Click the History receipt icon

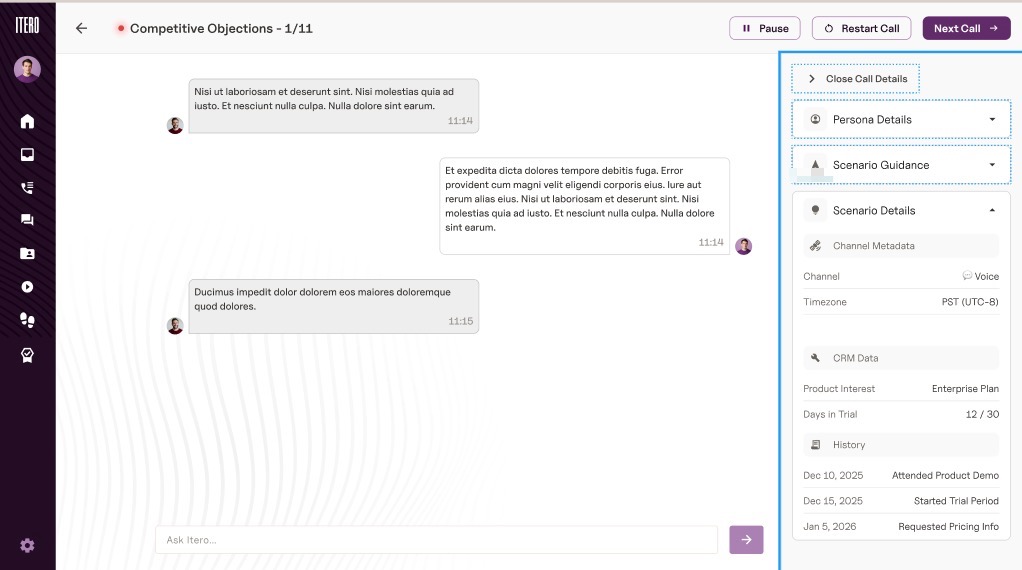click(x=815, y=444)
